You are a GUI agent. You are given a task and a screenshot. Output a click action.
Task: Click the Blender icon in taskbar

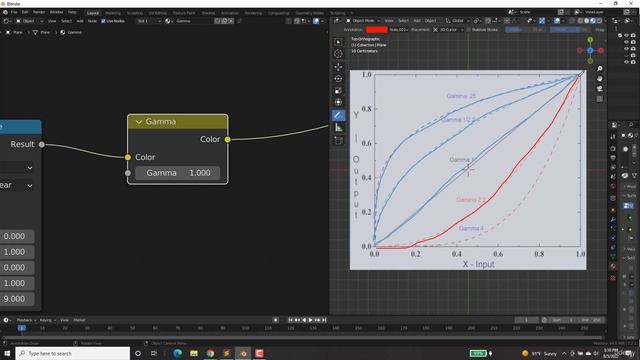[x=243, y=353]
